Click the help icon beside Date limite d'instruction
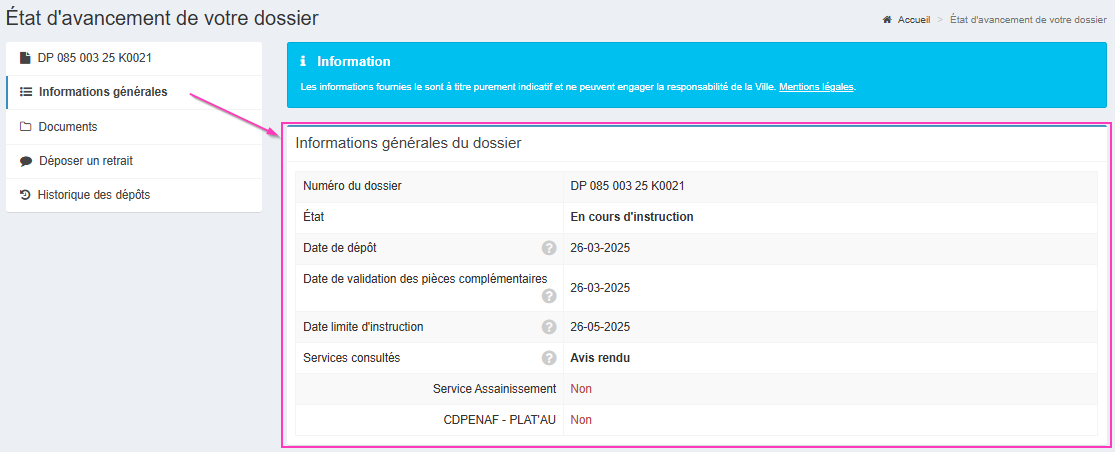Viewport: 1115px width, 452px height. pyautogui.click(x=549, y=327)
